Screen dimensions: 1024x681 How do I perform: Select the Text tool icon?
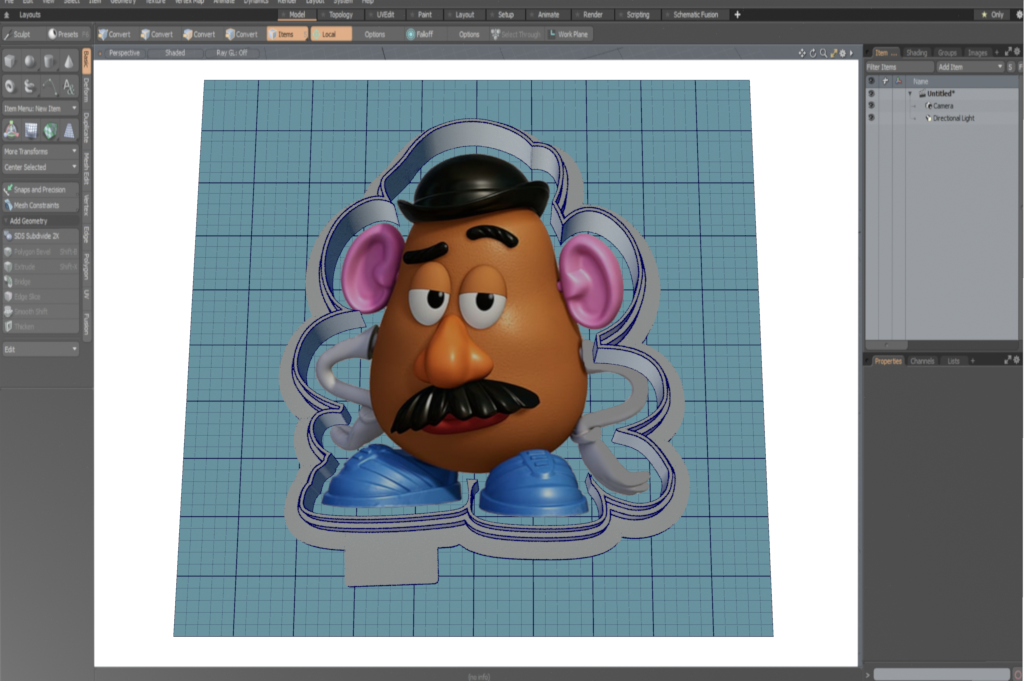point(68,87)
